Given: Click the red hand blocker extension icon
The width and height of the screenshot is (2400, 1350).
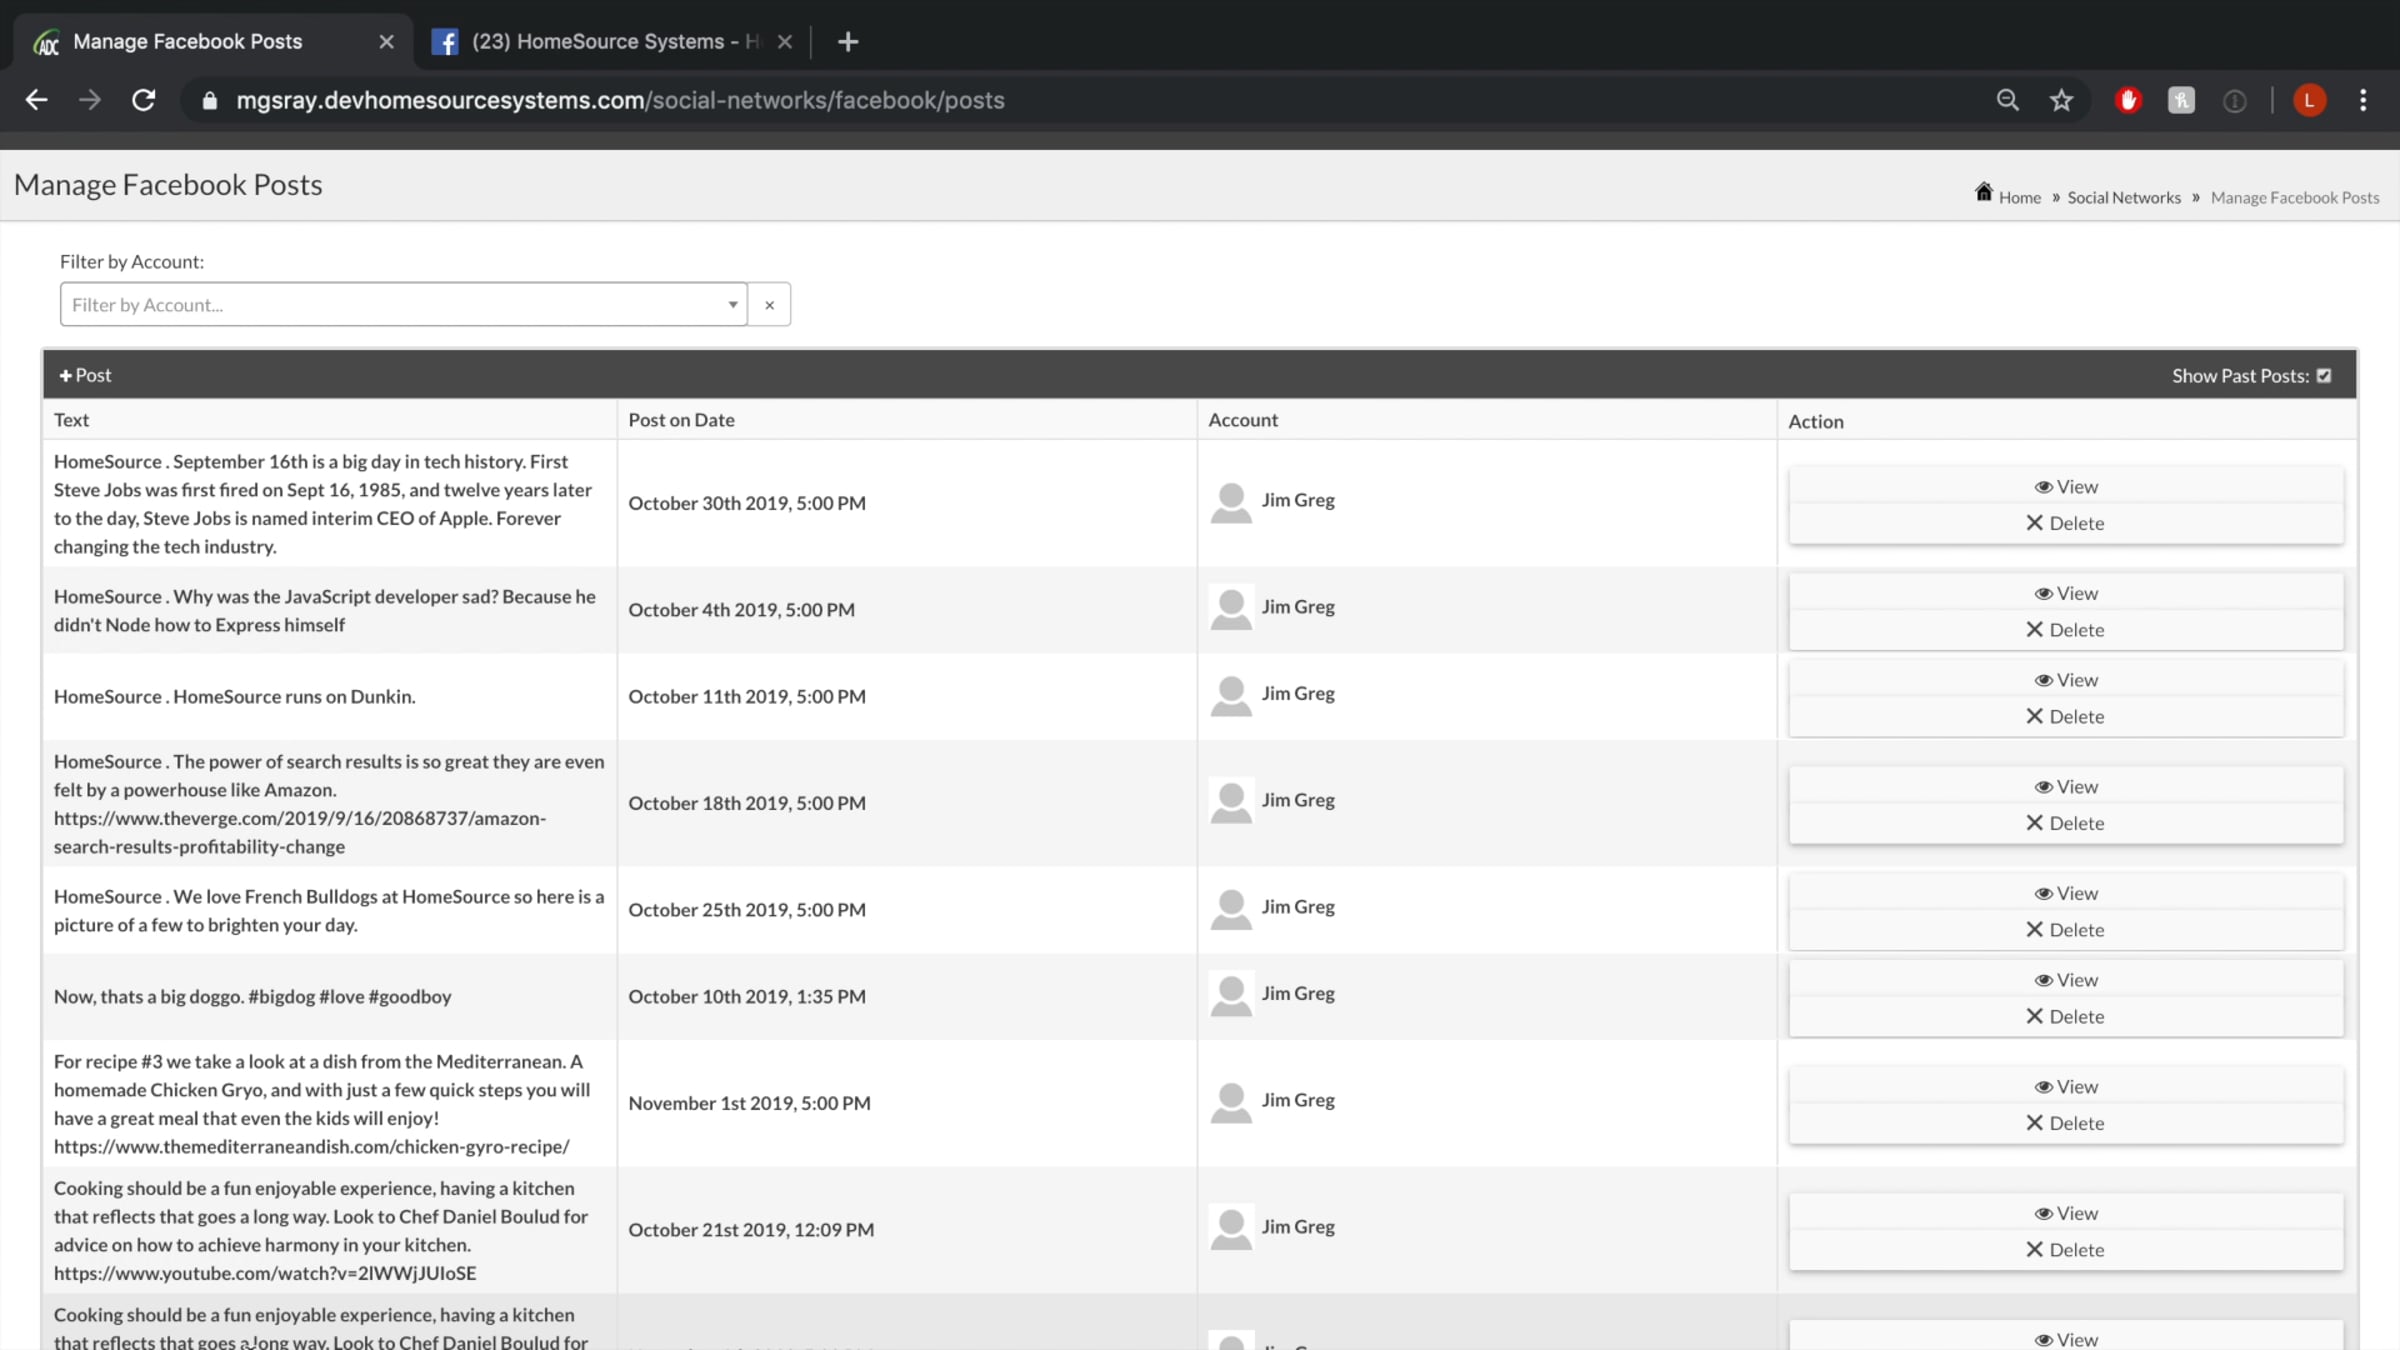Looking at the screenshot, I should [2128, 100].
